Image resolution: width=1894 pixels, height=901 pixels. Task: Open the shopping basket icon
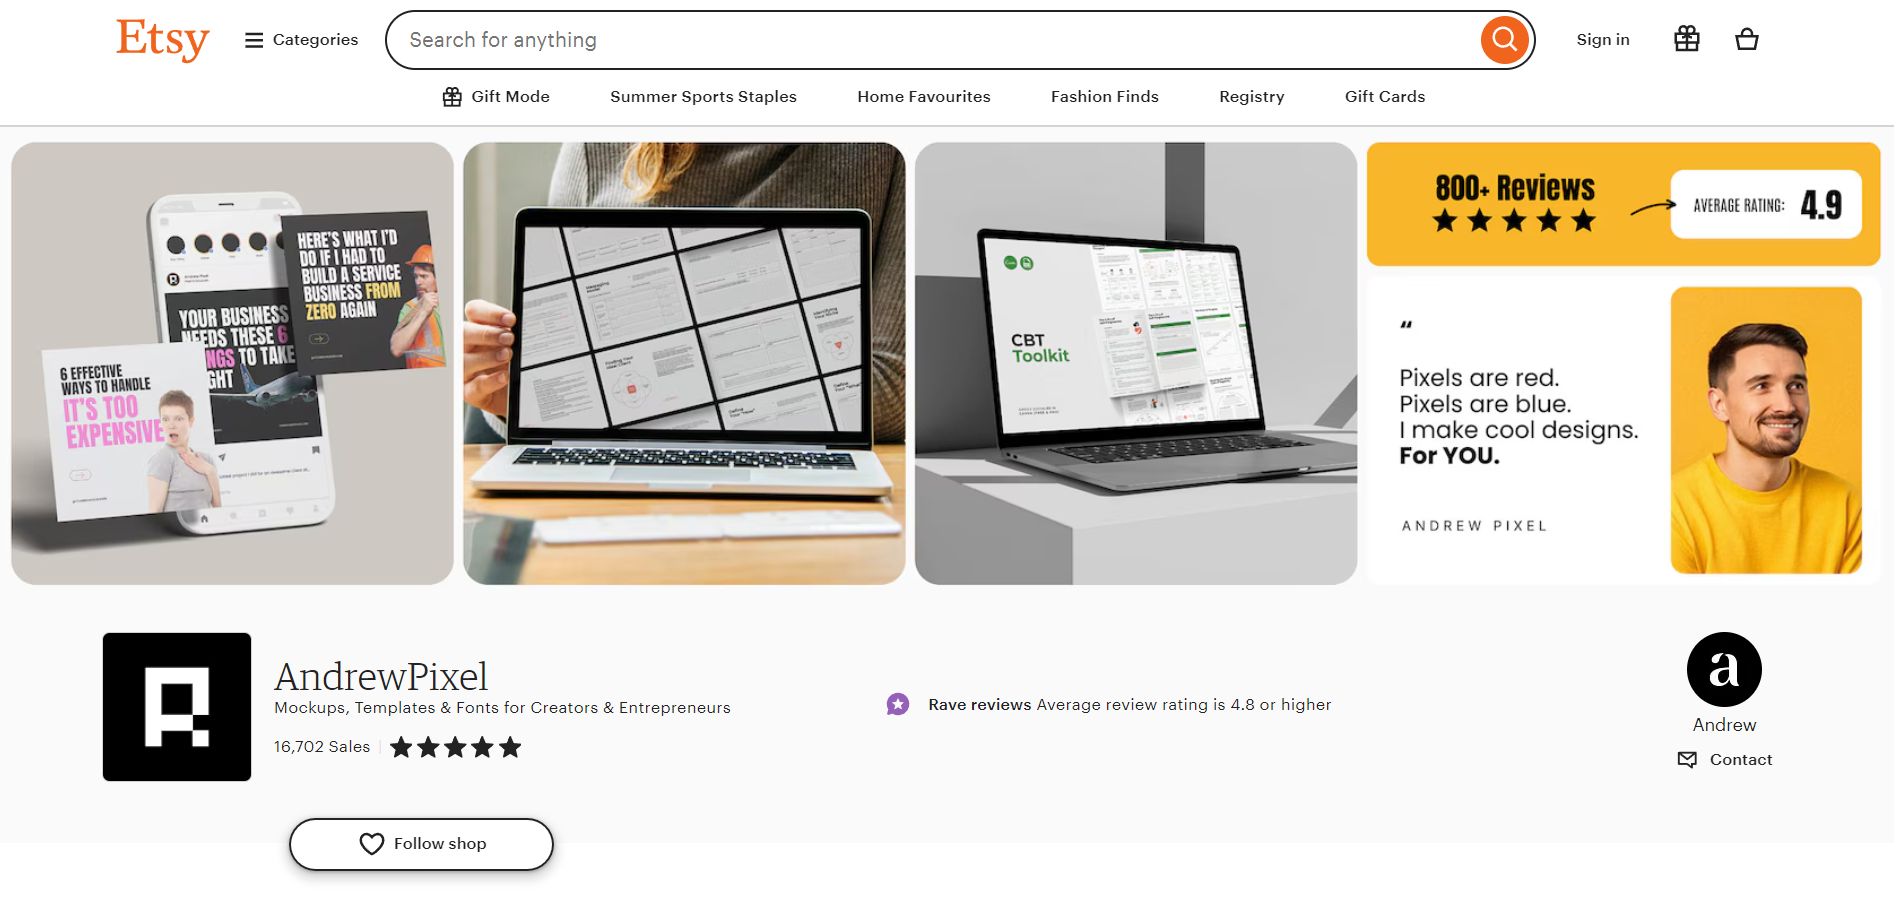click(x=1747, y=39)
